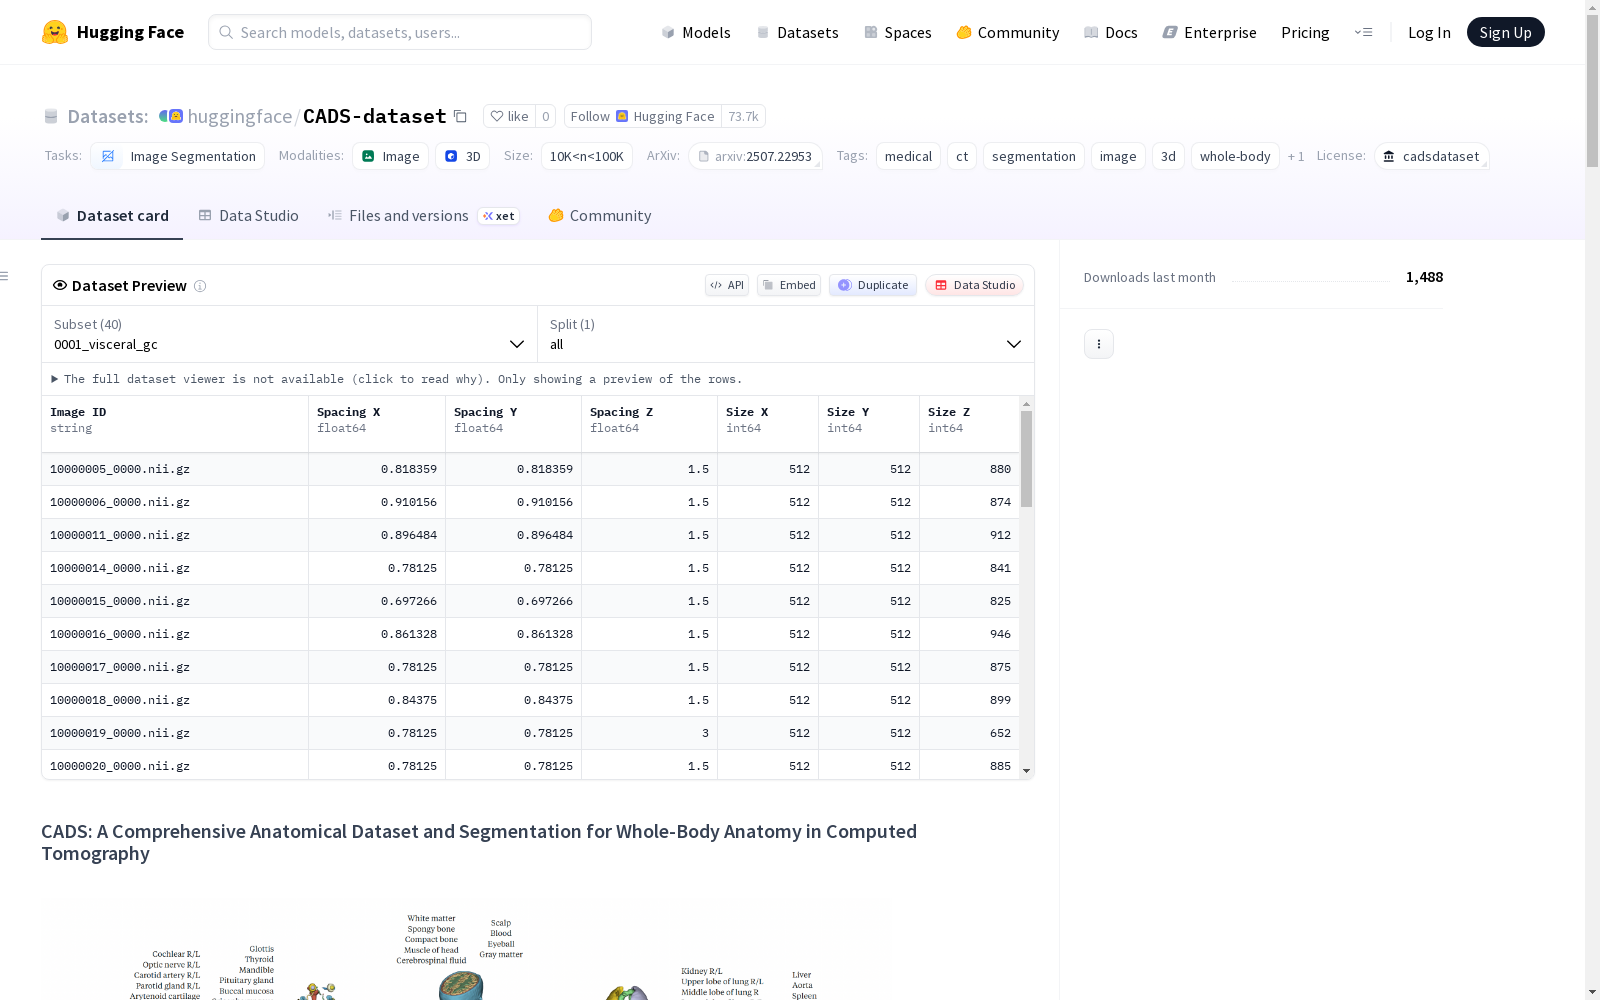Screen dimensions: 1600x1000
Task: Click the API button in Dataset Preview
Action: pyautogui.click(x=727, y=285)
